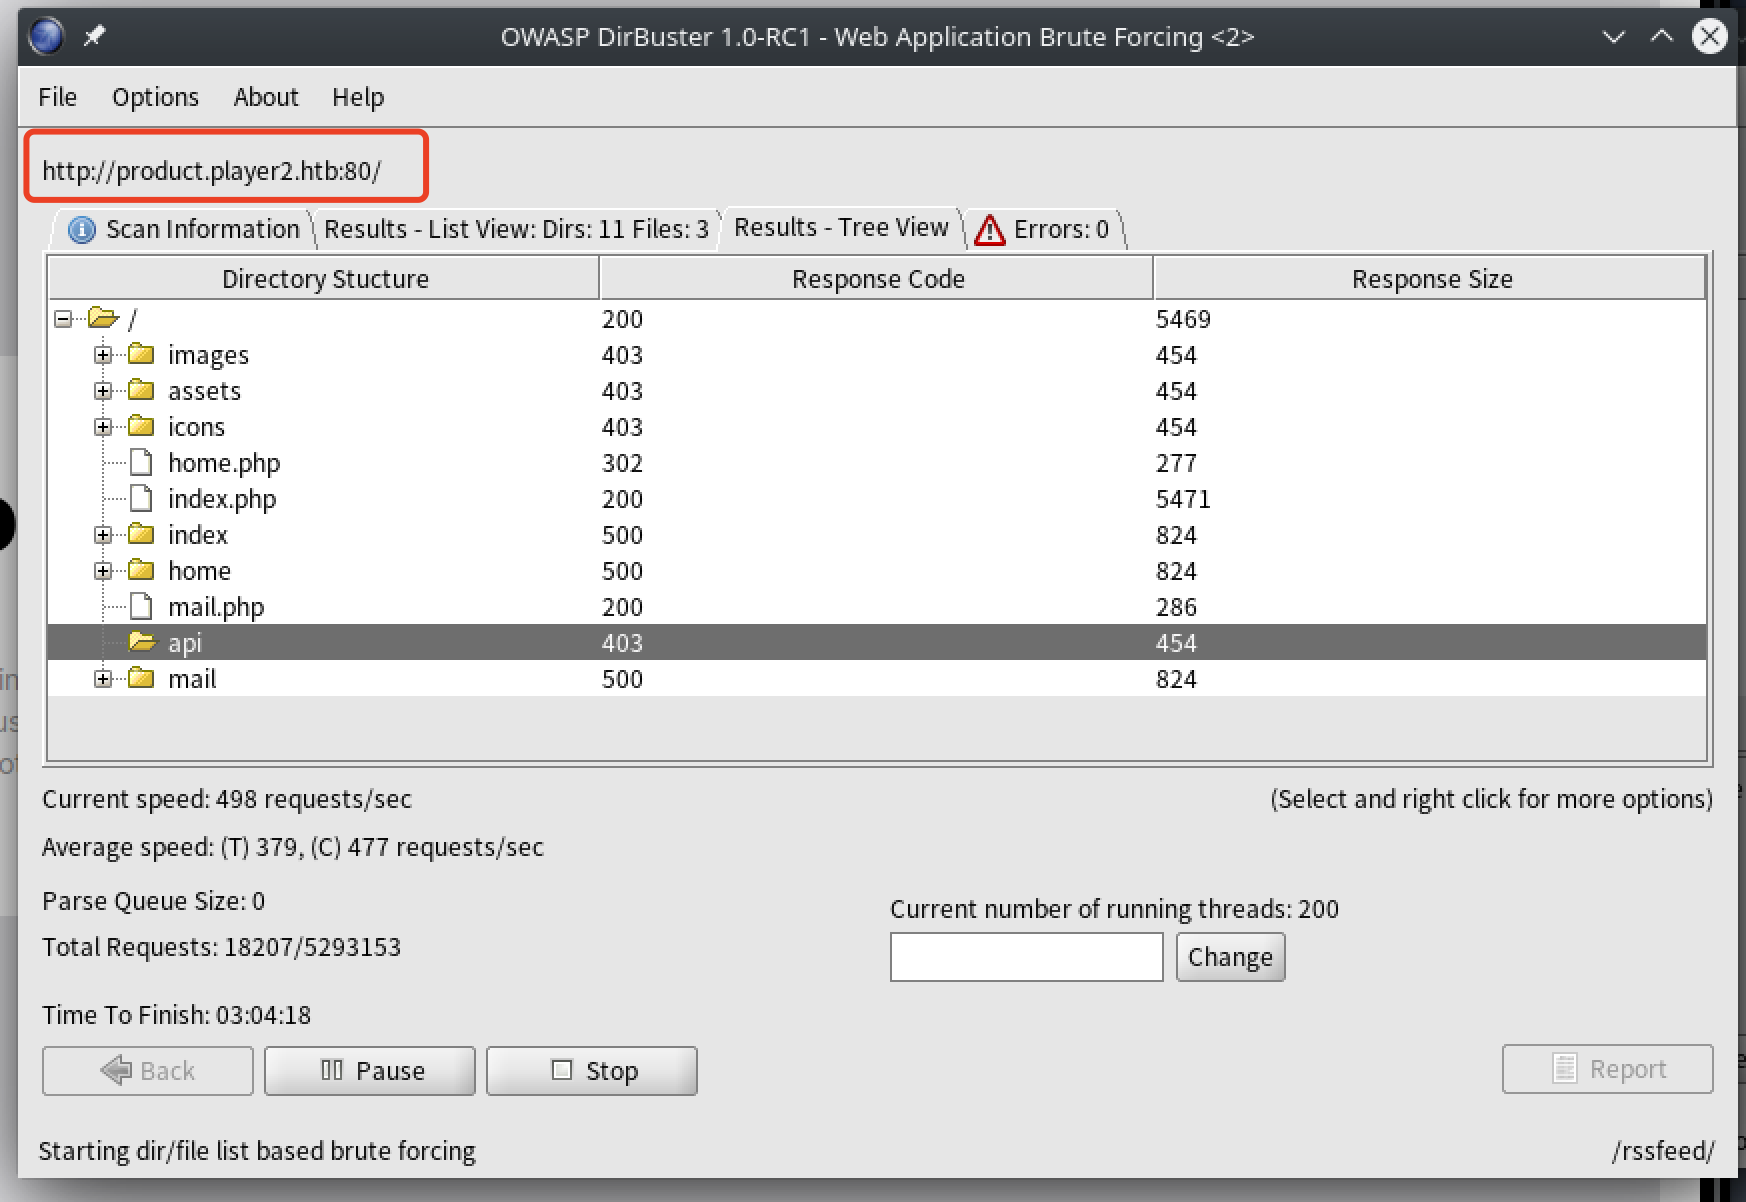Click the home.php file icon

click(141, 462)
